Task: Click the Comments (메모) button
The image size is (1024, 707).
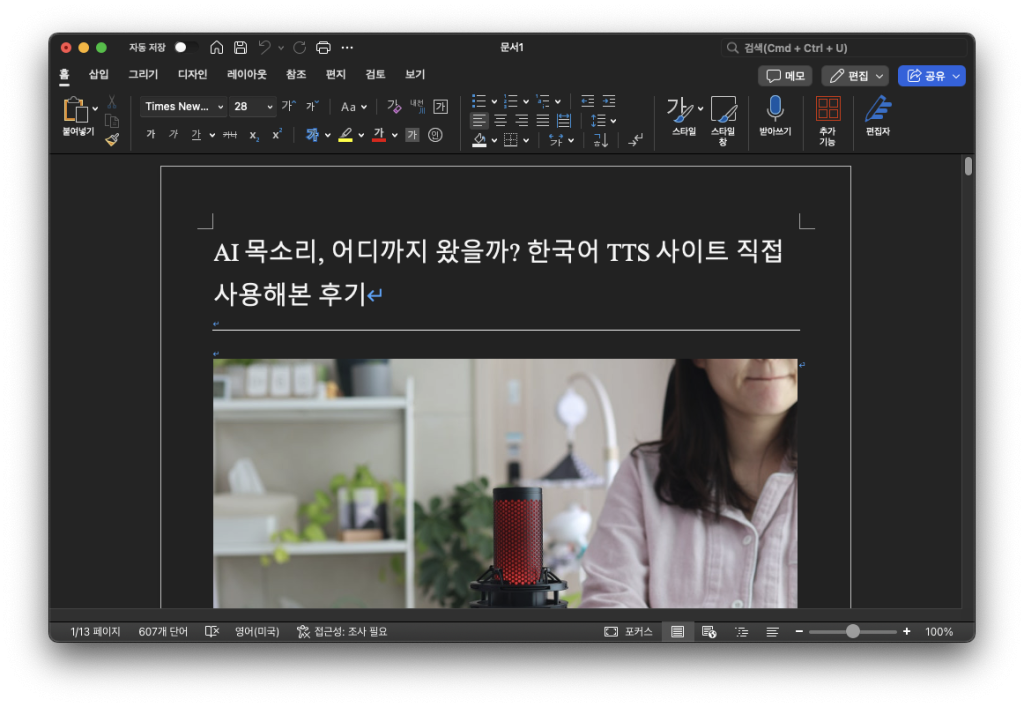Action: pos(785,76)
